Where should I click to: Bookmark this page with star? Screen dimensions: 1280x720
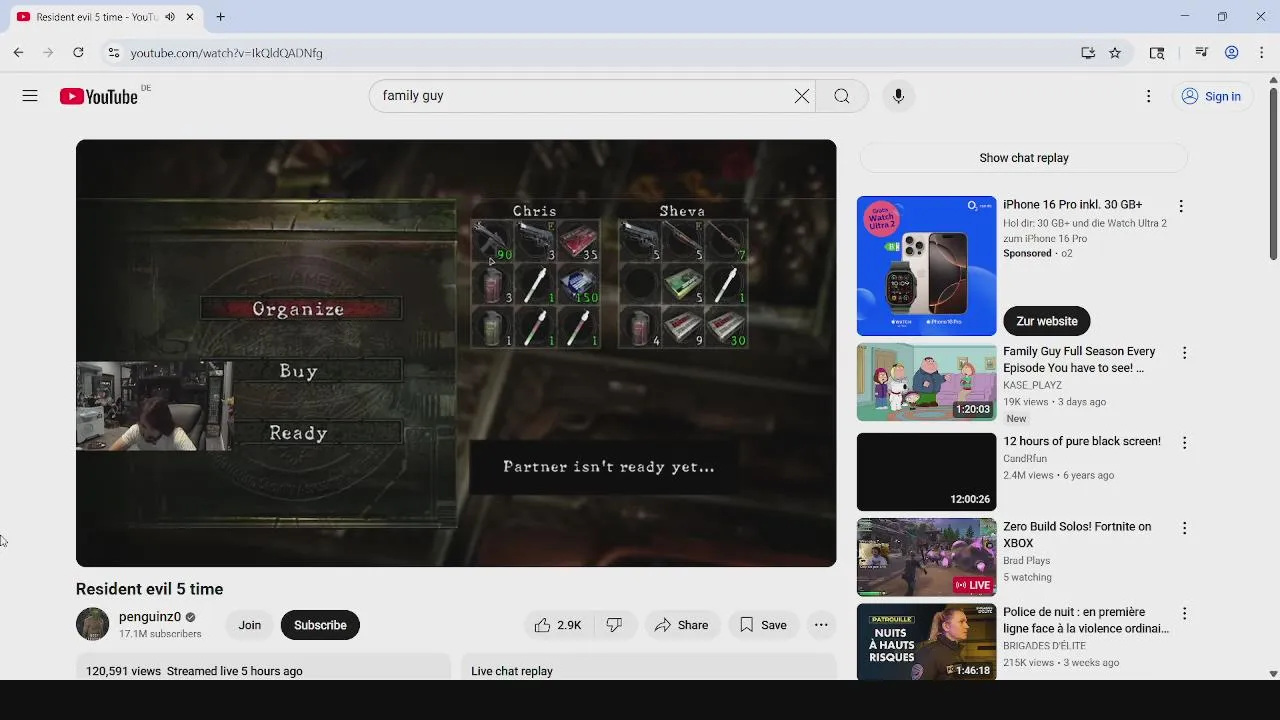(x=1115, y=53)
